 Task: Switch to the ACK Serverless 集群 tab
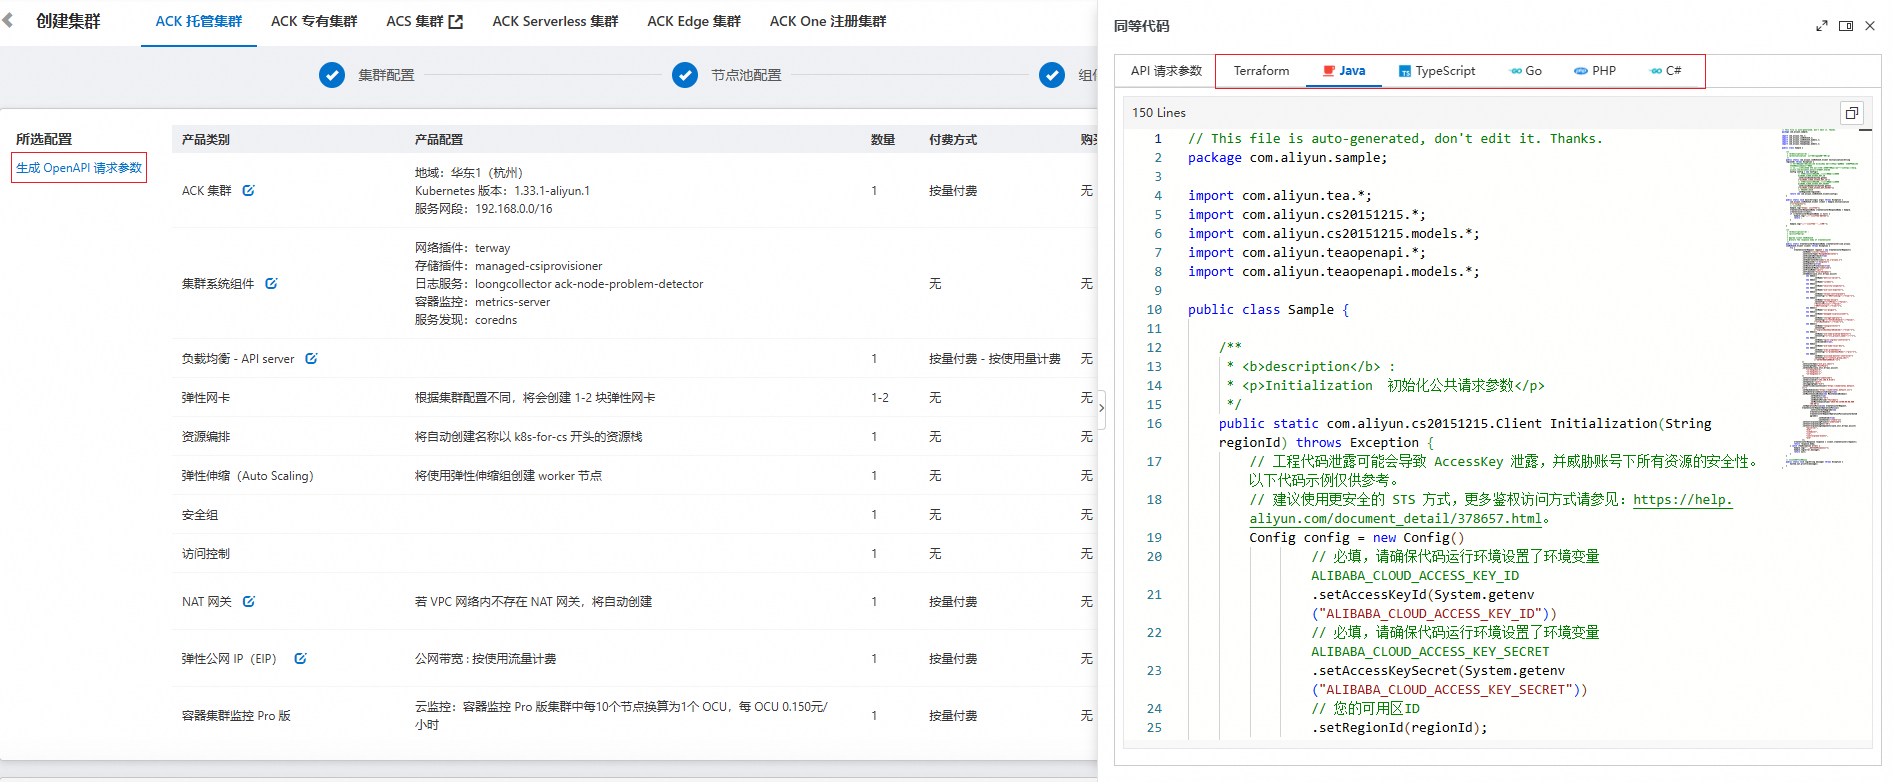[555, 21]
